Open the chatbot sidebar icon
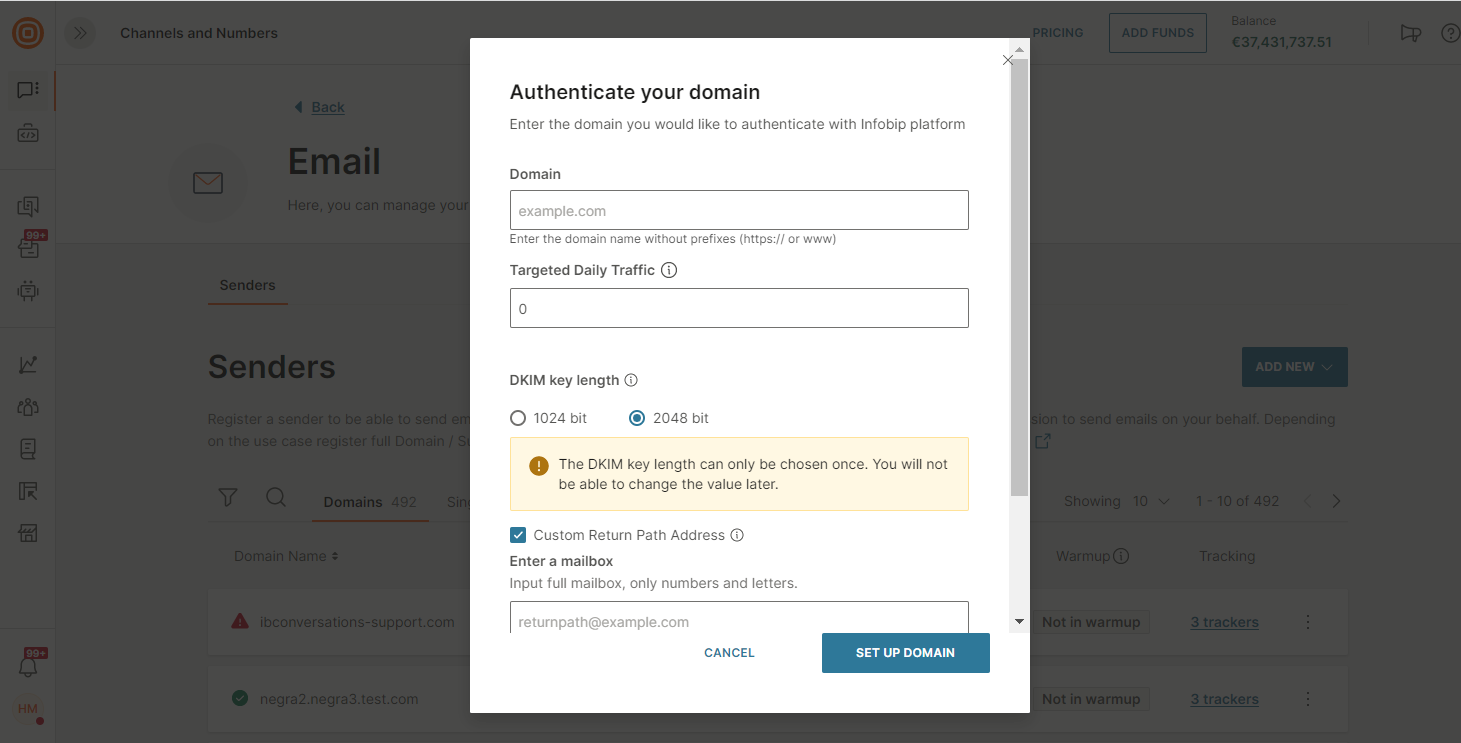This screenshot has width=1461, height=743. [x=28, y=291]
